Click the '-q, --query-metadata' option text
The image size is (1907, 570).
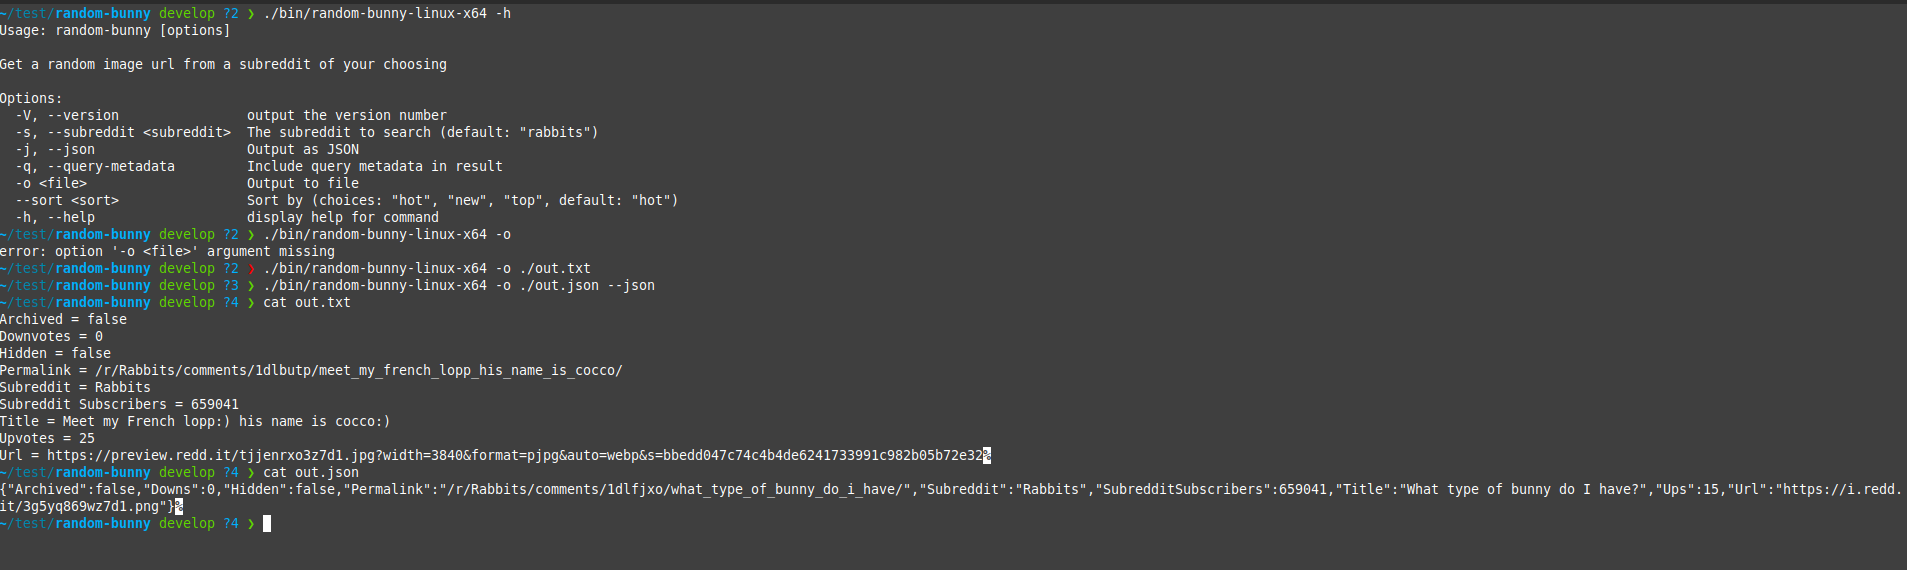(95, 166)
